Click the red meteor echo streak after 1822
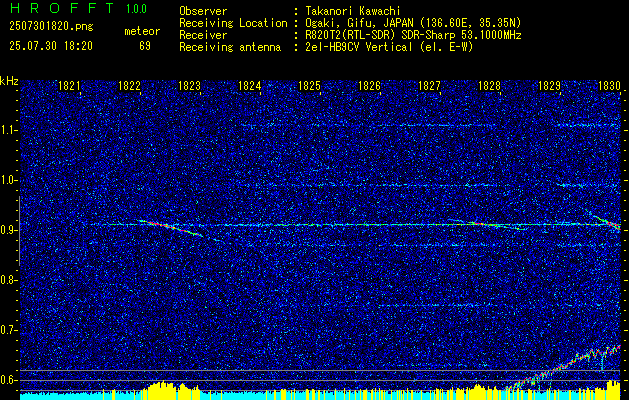 coord(170,228)
